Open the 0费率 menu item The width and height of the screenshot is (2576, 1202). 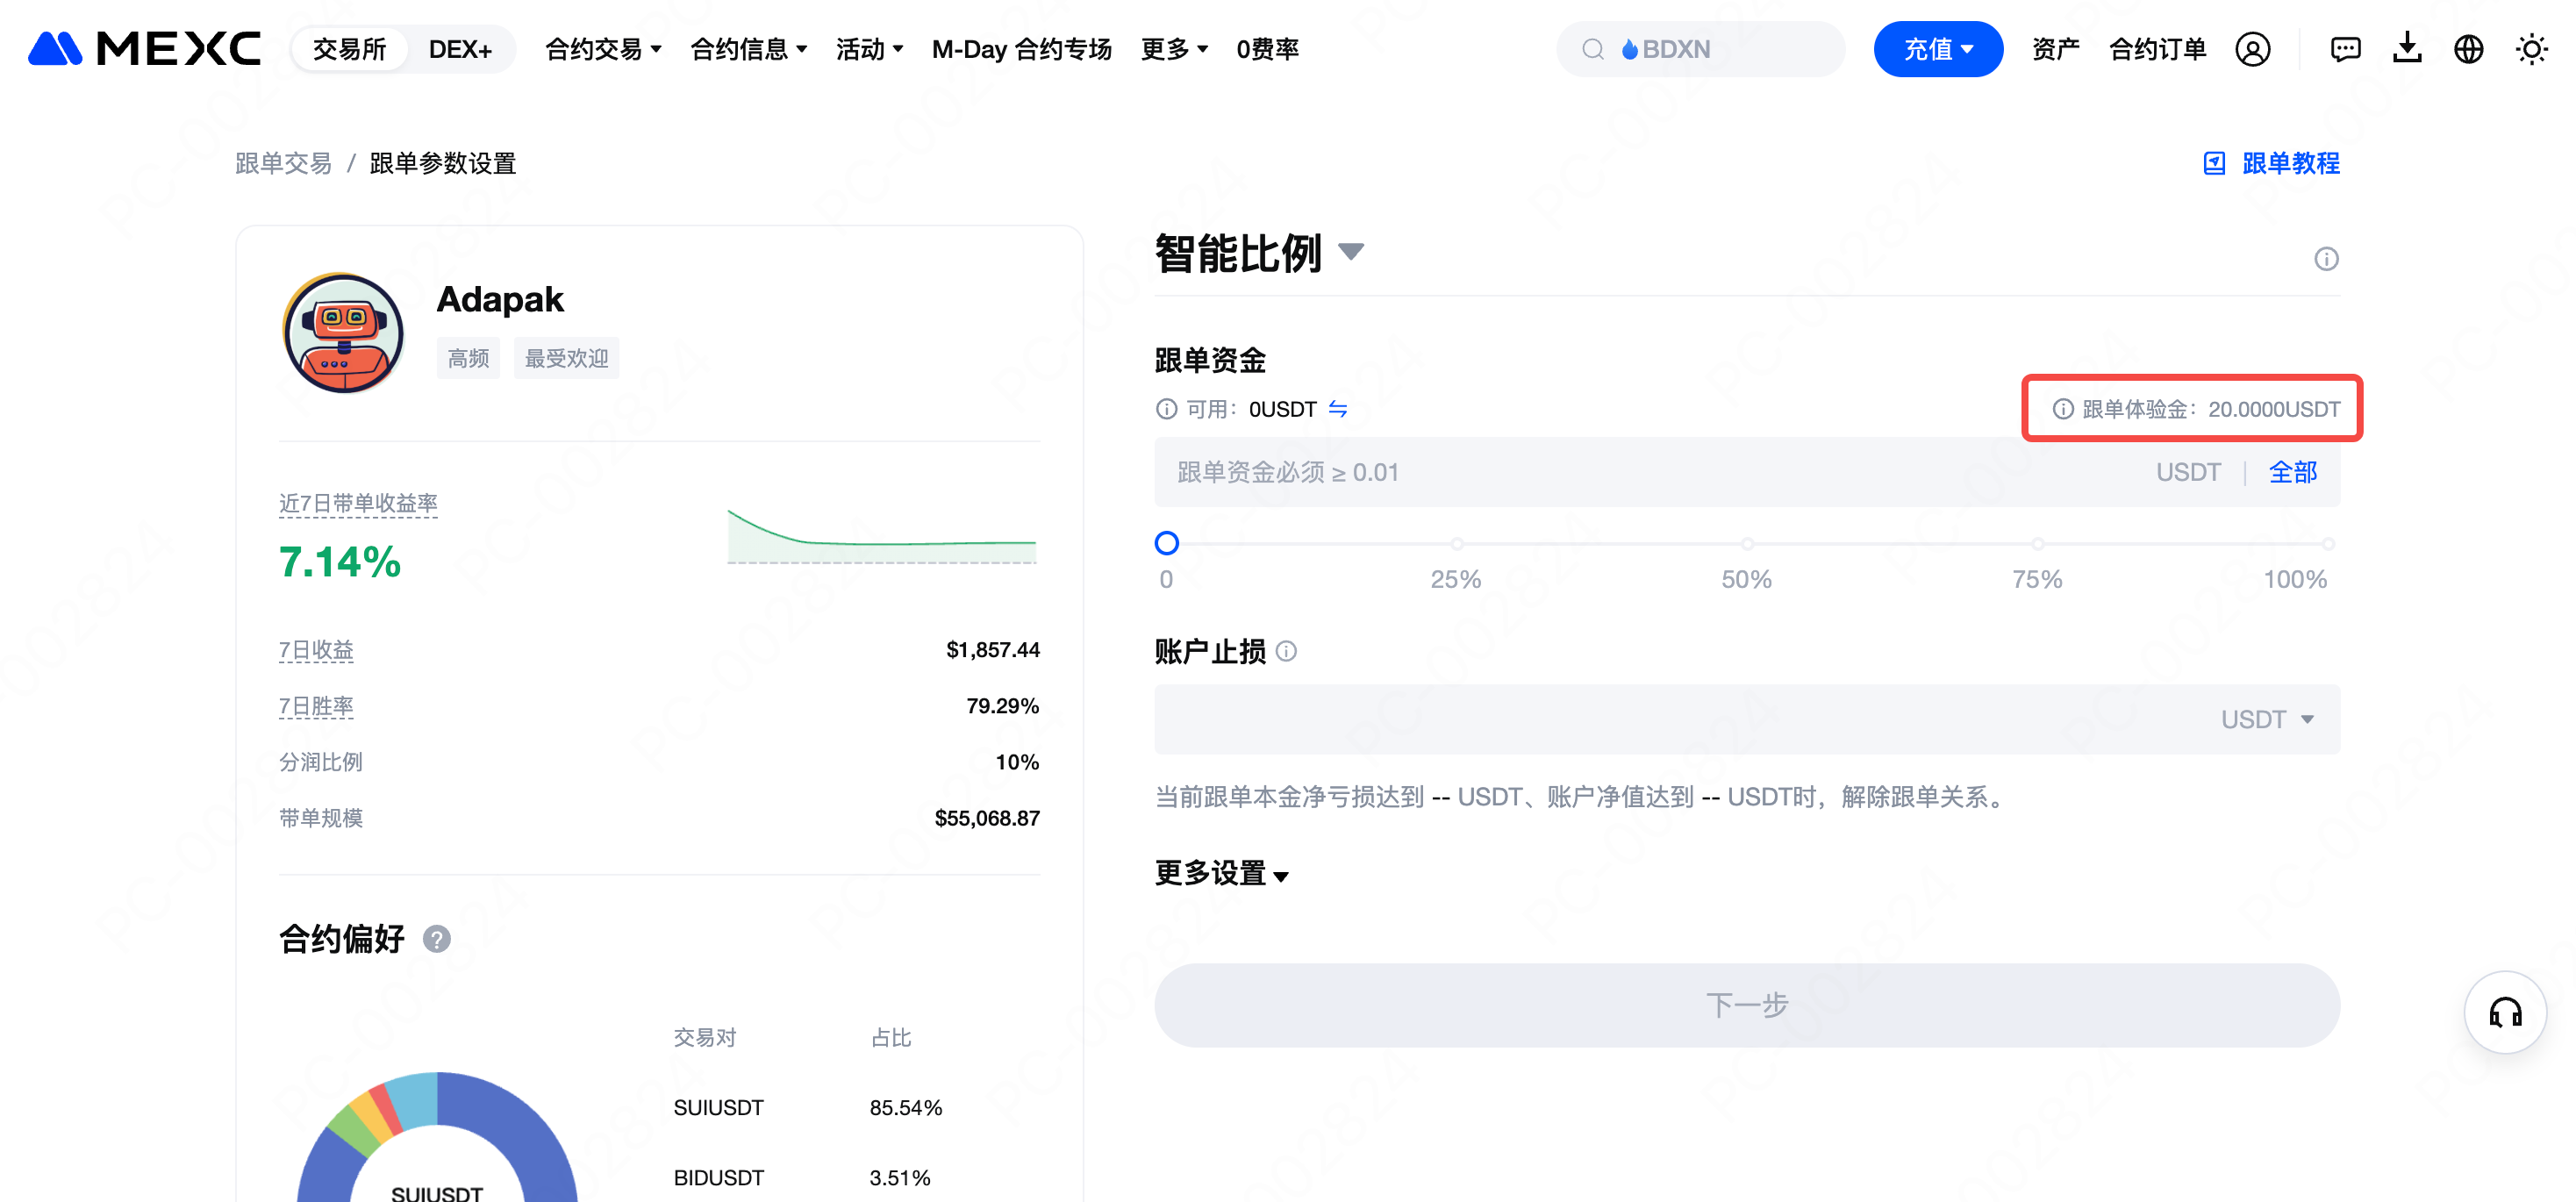click(1267, 49)
